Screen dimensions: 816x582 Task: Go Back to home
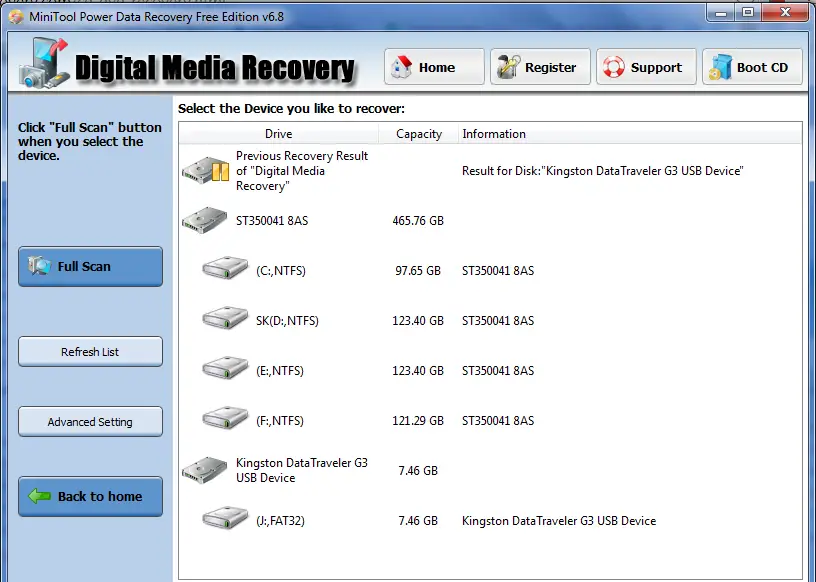pos(91,497)
